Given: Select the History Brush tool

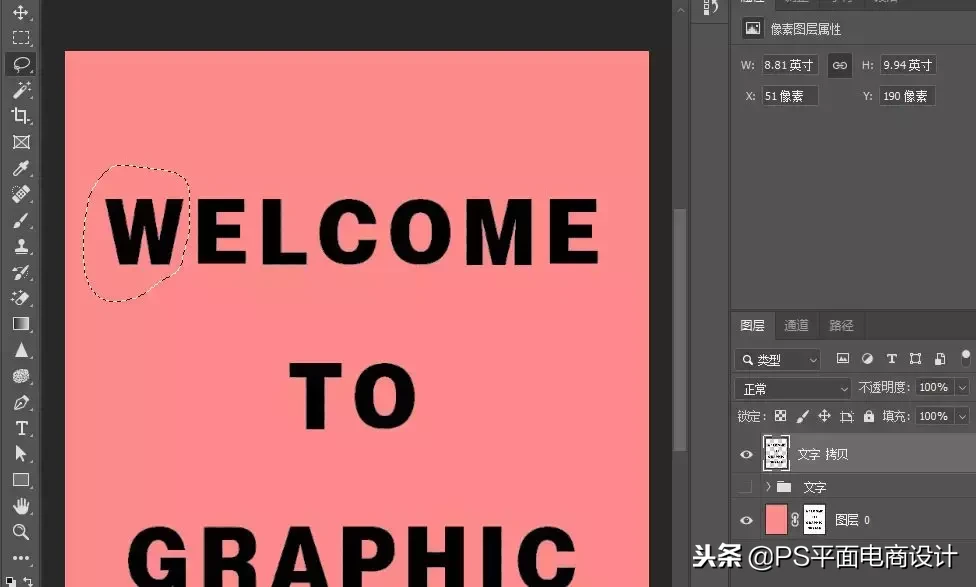Looking at the screenshot, I should (21, 273).
